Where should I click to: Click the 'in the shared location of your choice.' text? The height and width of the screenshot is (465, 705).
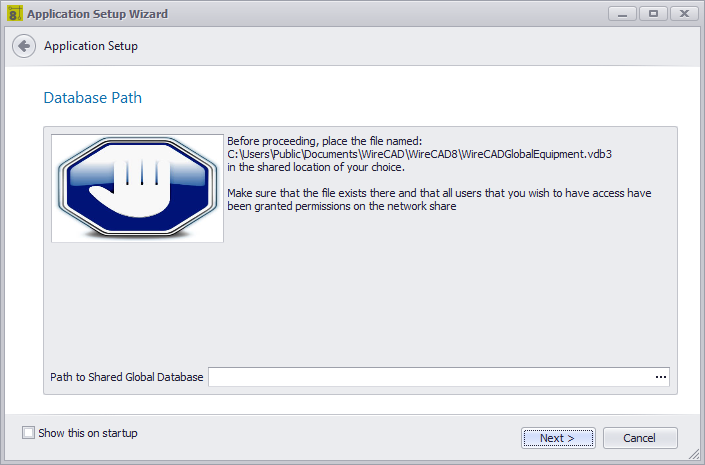(316, 167)
